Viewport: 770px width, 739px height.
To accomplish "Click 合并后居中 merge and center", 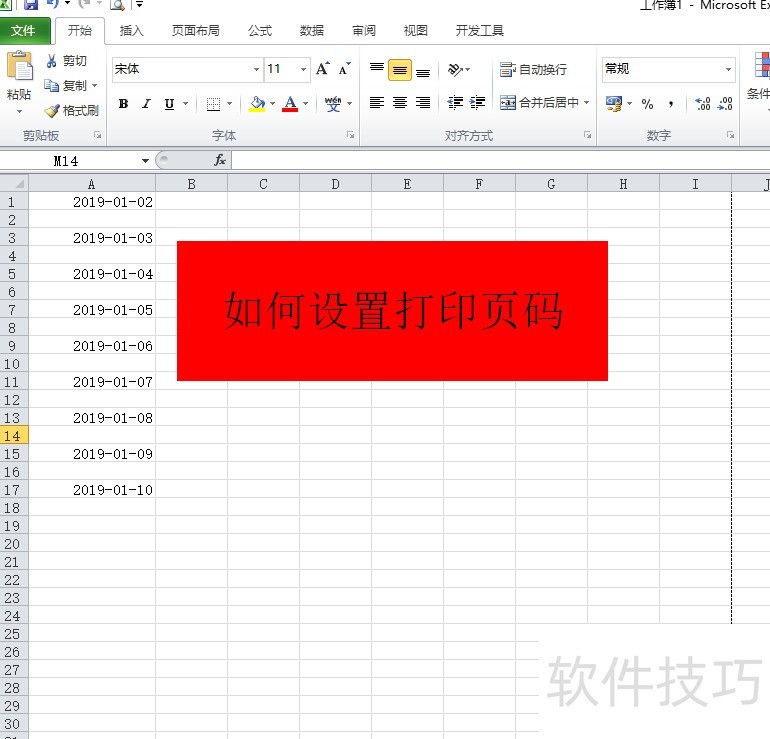I will [539, 103].
